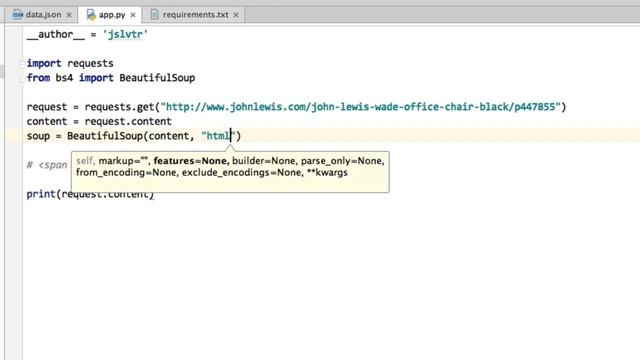640x360 pixels.
Task: Click the 'soup' variable name
Action: (38, 136)
